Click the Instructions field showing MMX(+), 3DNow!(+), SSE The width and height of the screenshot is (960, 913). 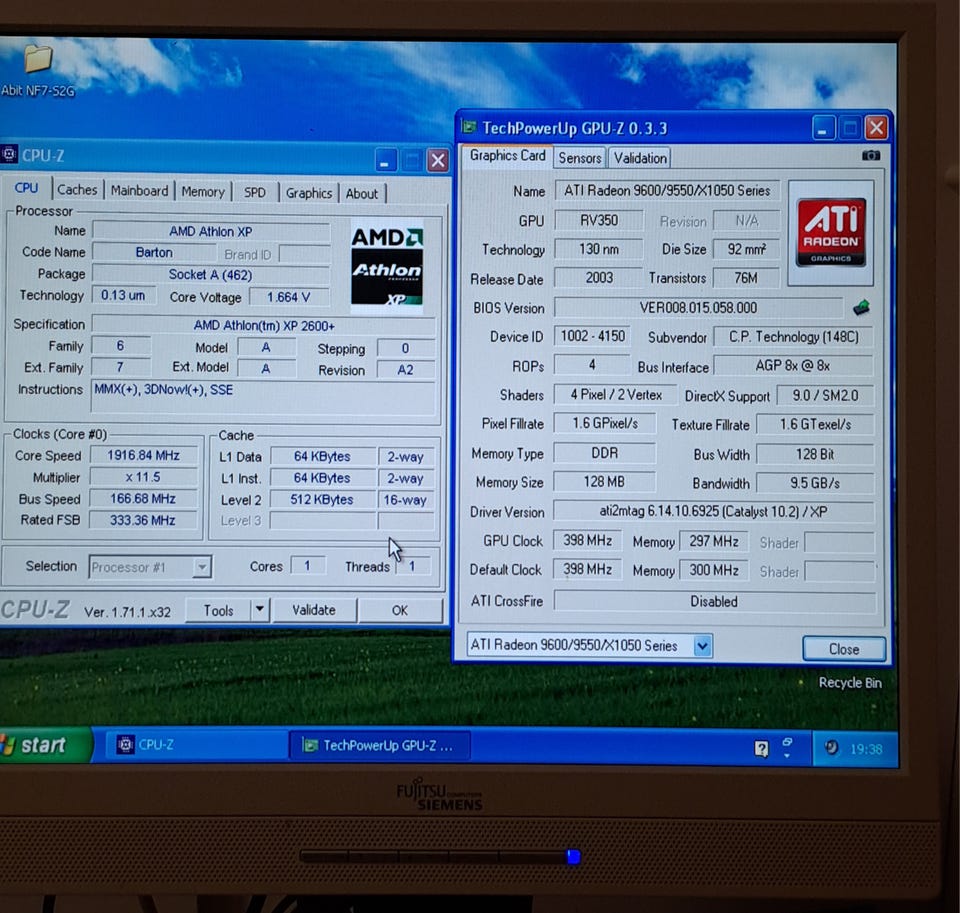(264, 397)
